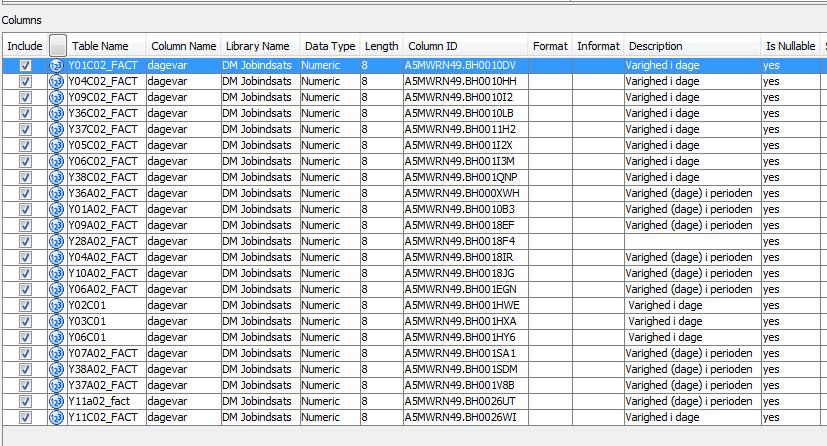Viewport: 827px width, 446px height.
Task: Click numeric icon of Y37A02_FACT row
Action: coord(56,385)
